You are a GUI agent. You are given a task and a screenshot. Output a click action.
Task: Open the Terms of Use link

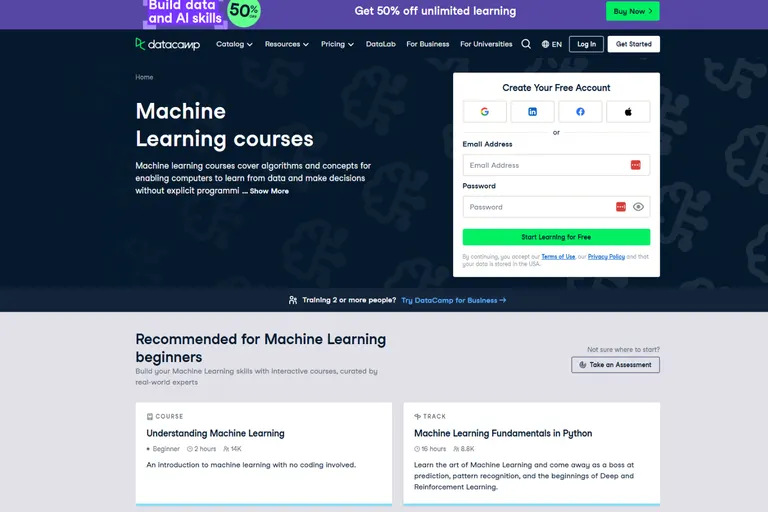[558, 257]
